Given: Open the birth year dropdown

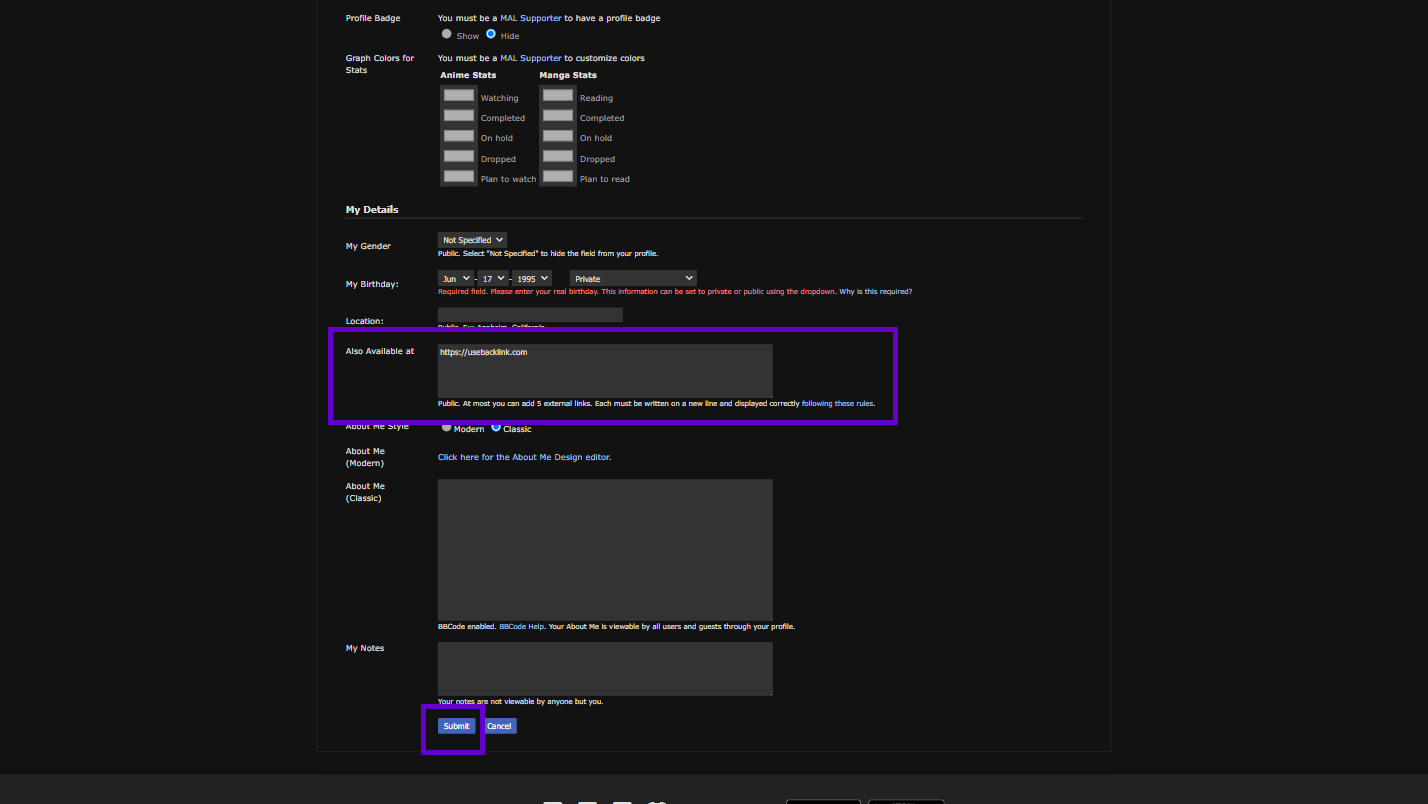Looking at the screenshot, I should (x=531, y=278).
